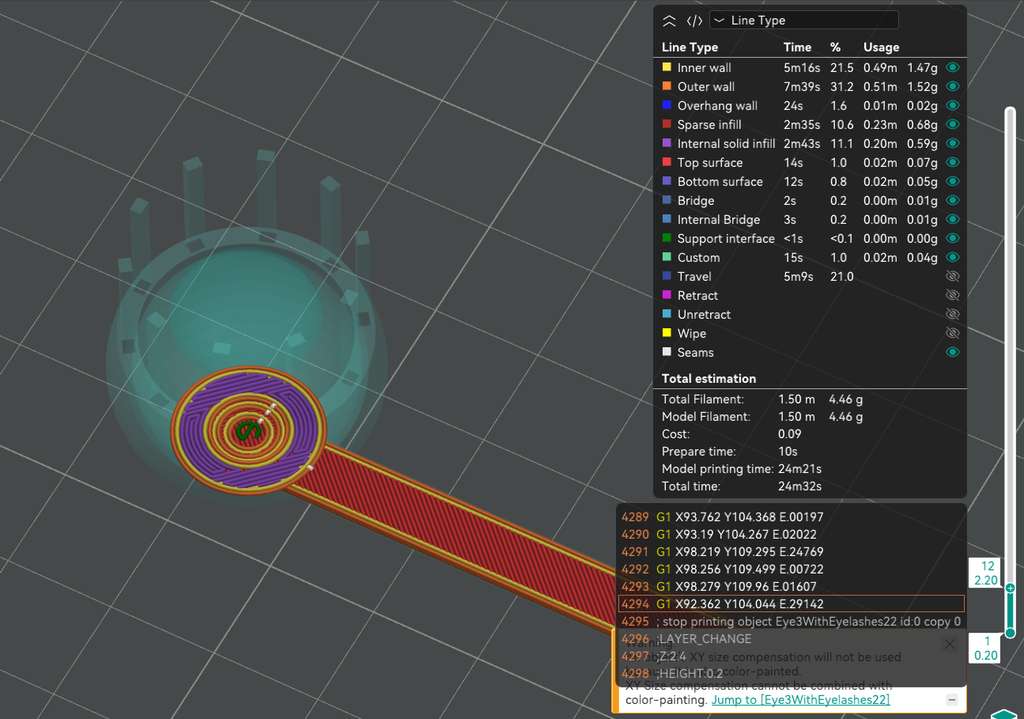Select G-code line 4296 LAYER_CHANGE
Image resolution: width=1024 pixels, height=719 pixels.
coord(791,639)
